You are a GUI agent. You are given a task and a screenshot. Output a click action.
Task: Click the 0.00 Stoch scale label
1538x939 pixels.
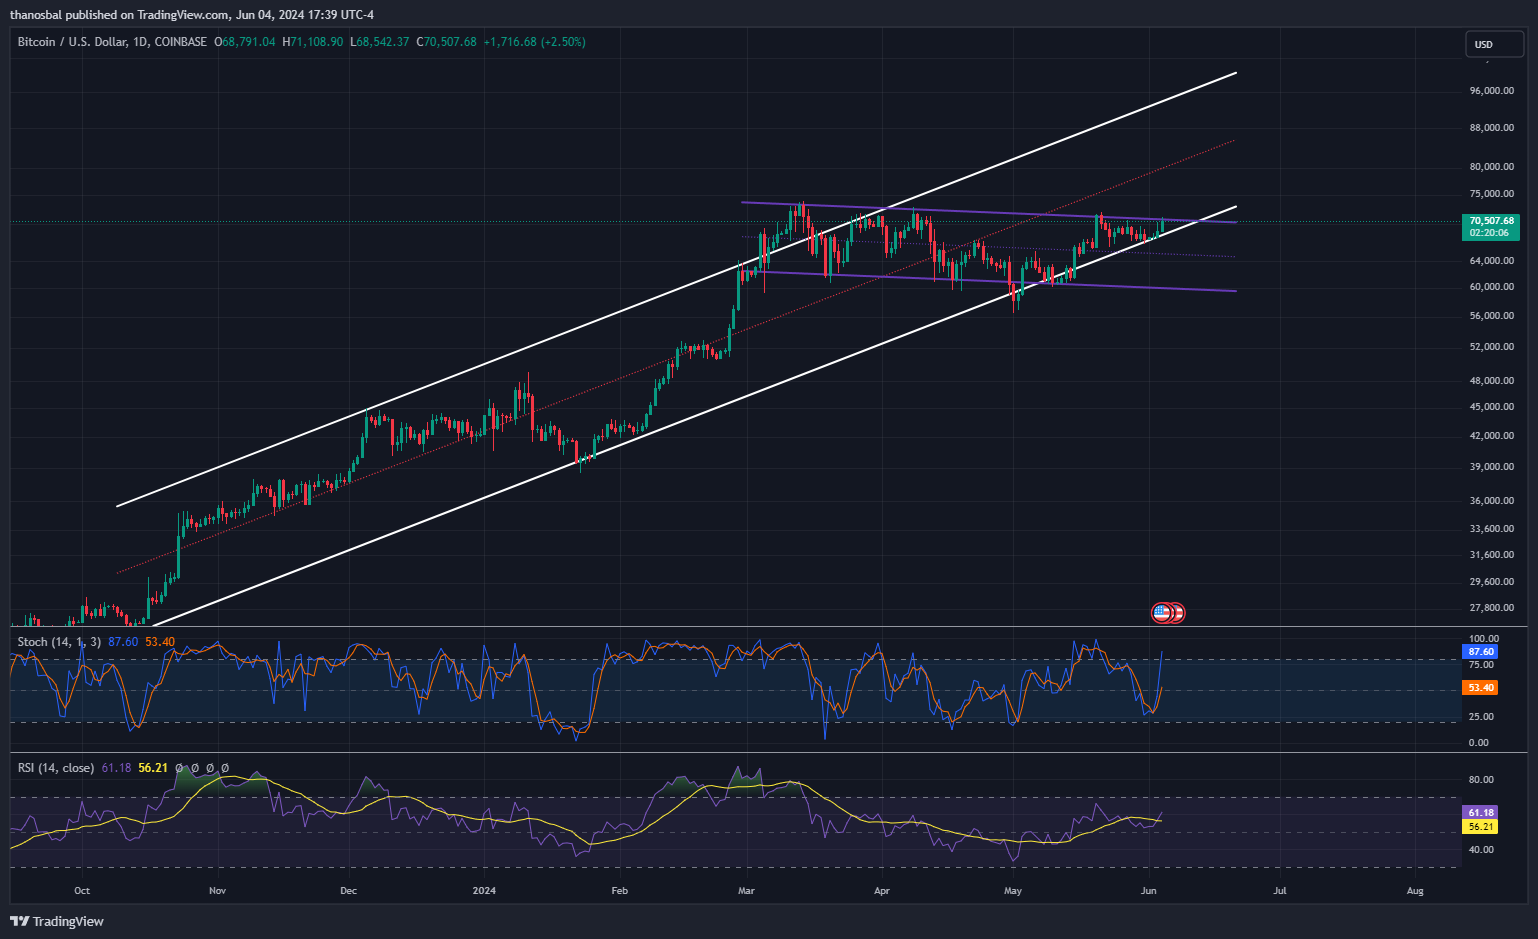tap(1478, 743)
